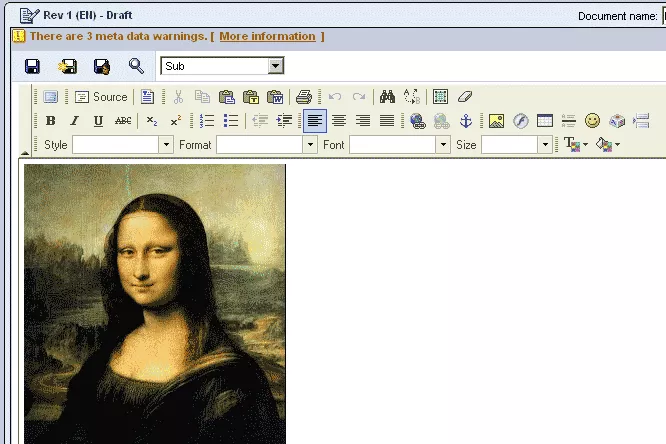Click the Insert Page Break icon
This screenshot has width=666, height=444.
(641, 121)
